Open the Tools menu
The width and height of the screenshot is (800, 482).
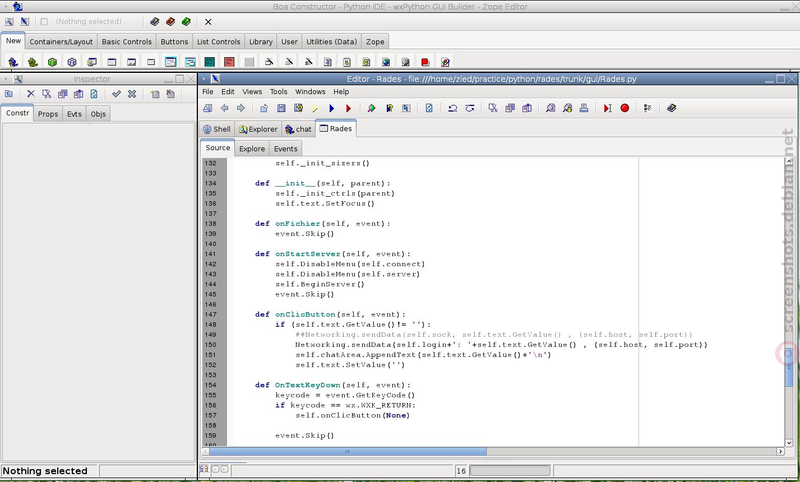click(x=279, y=92)
